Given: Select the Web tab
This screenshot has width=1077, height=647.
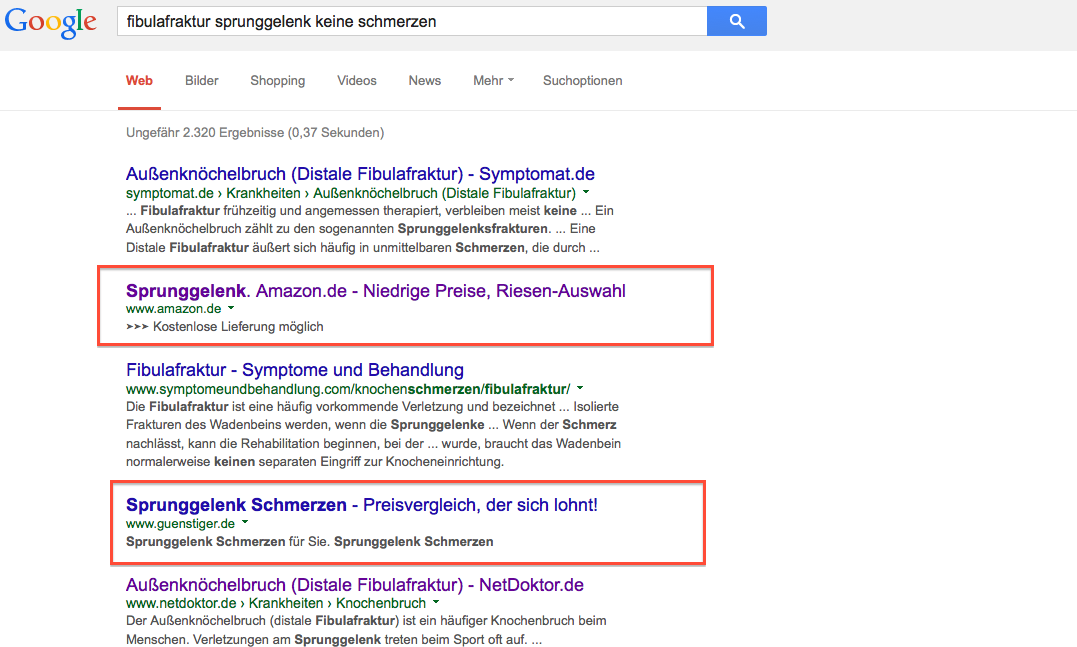Looking at the screenshot, I should [x=139, y=80].
